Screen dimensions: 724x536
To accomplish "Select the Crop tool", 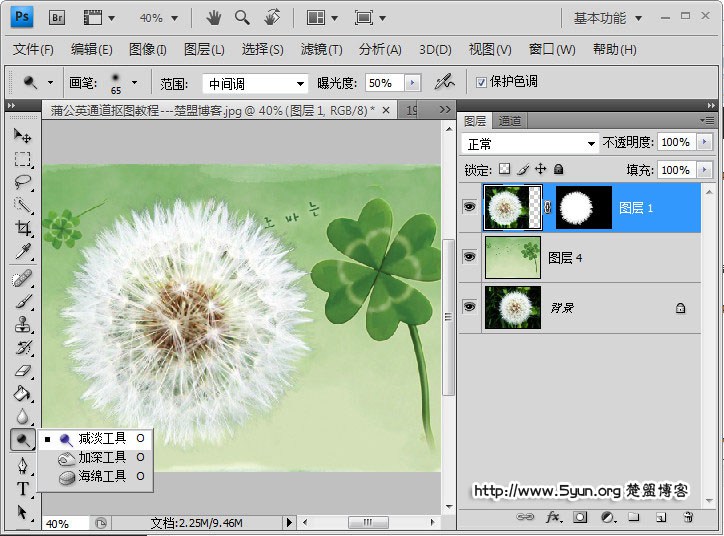I will [x=22, y=228].
